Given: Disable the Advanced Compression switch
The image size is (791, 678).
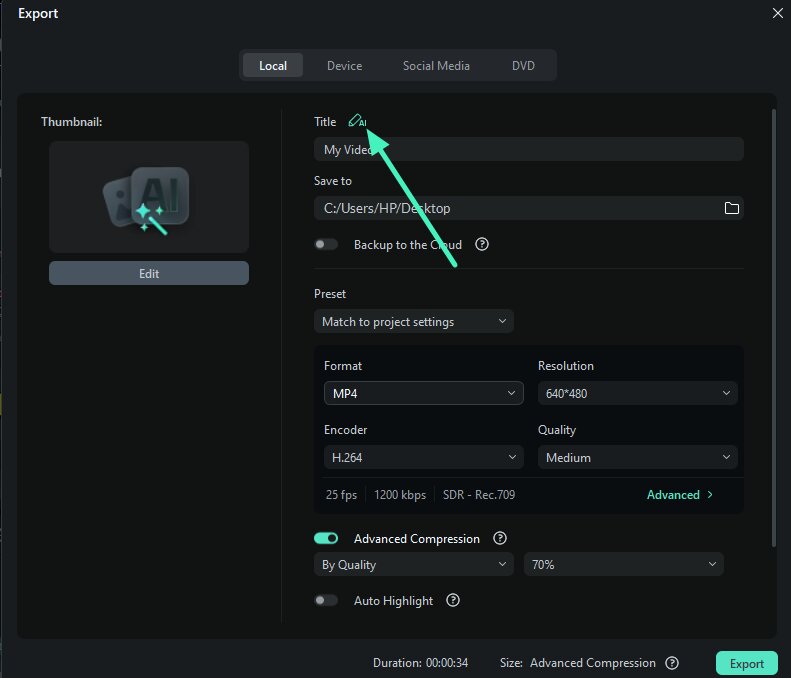Looking at the screenshot, I should point(326,538).
